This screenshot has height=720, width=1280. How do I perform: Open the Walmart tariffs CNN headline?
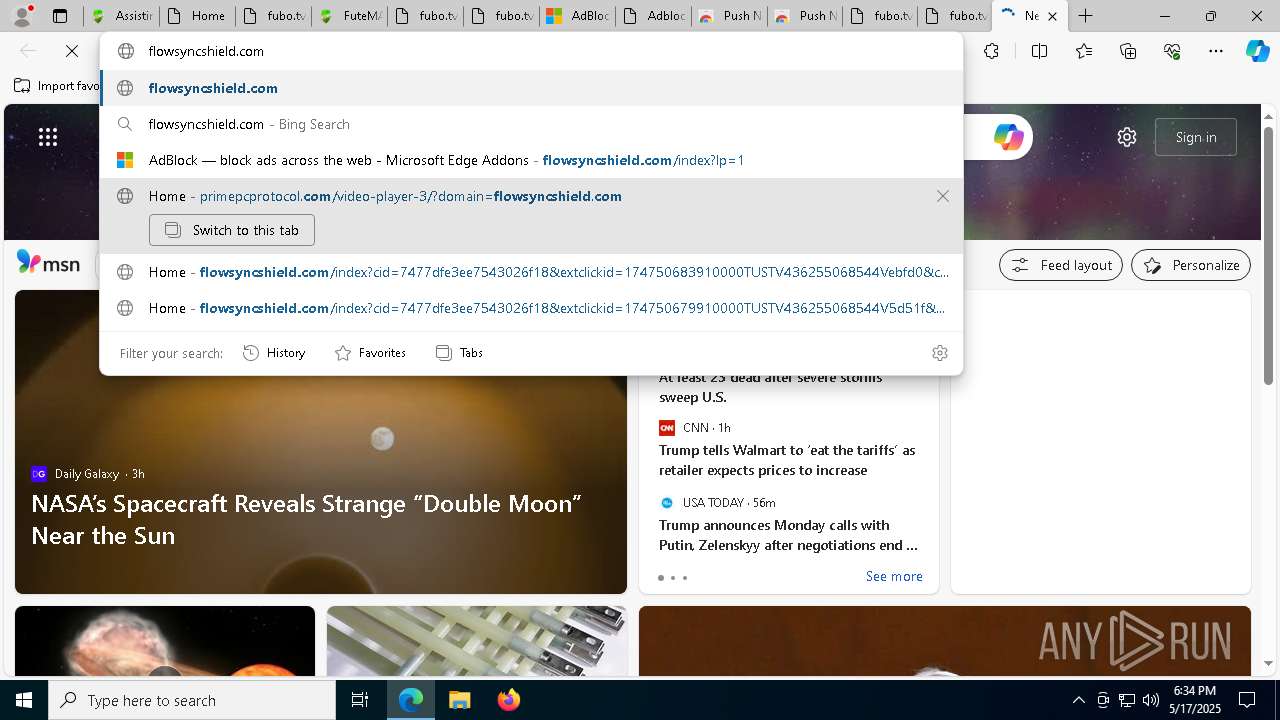(x=787, y=460)
